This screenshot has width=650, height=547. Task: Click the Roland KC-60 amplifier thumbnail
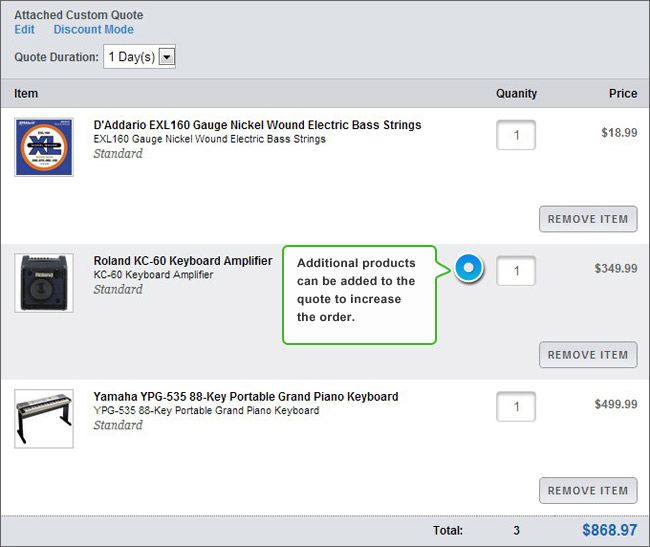[x=44, y=283]
